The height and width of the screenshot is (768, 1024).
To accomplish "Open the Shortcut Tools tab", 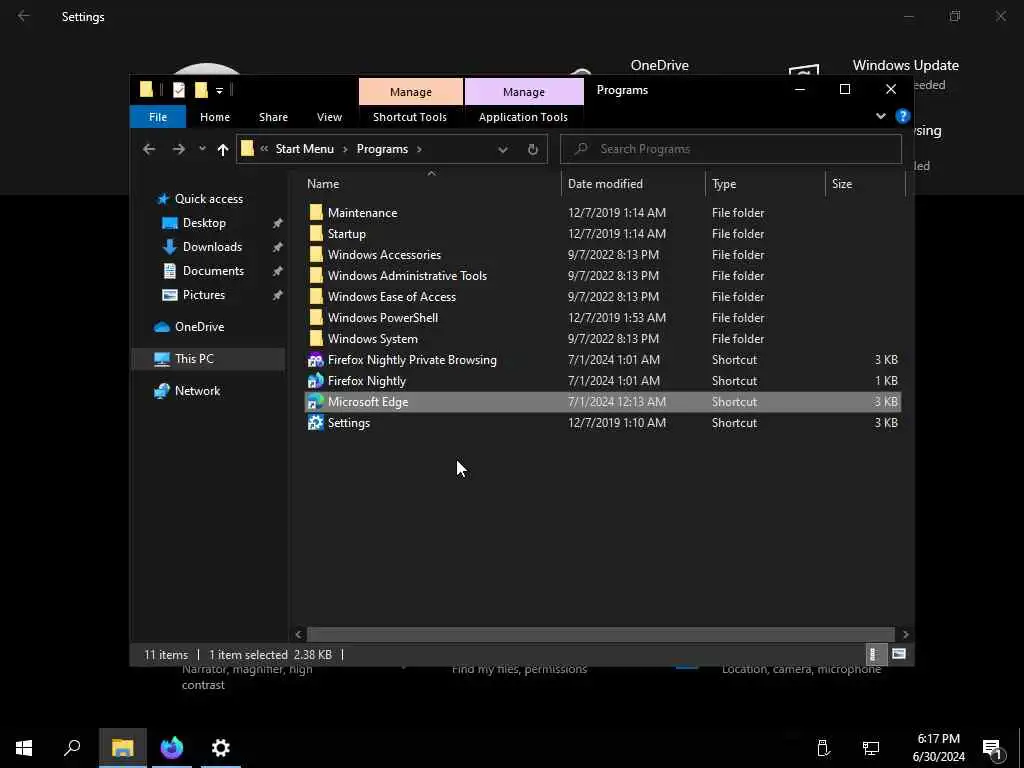I will 409,117.
